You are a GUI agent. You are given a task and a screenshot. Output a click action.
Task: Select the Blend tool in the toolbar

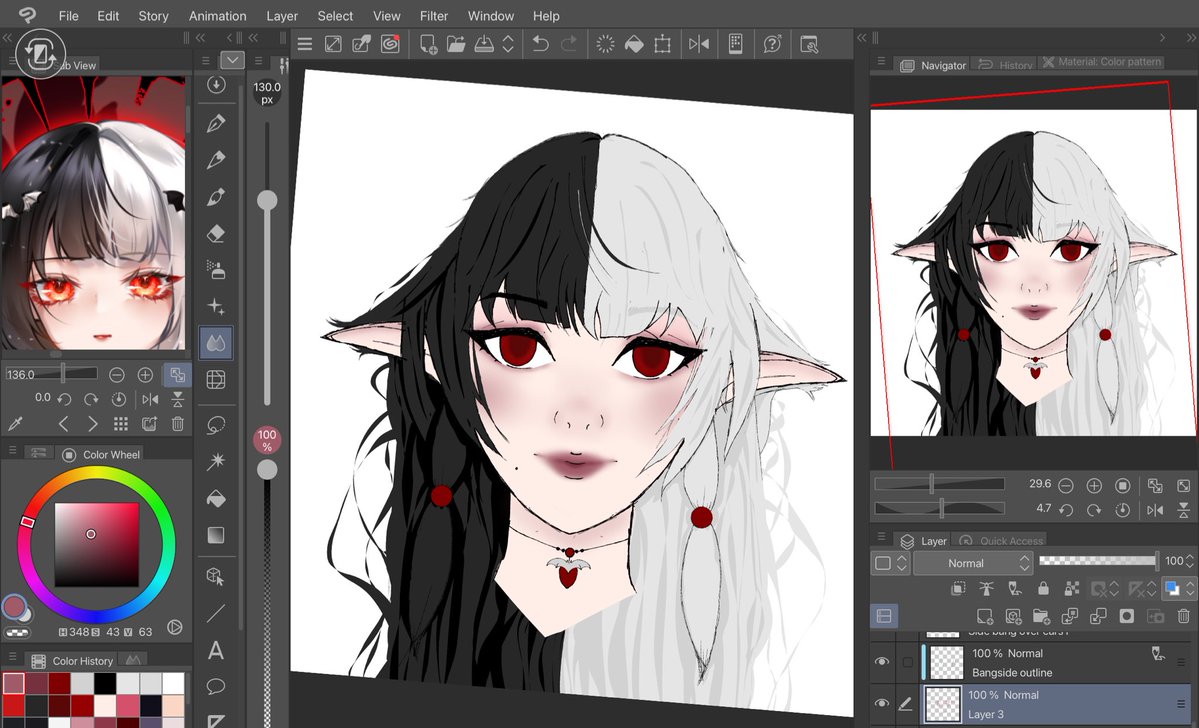(x=216, y=342)
